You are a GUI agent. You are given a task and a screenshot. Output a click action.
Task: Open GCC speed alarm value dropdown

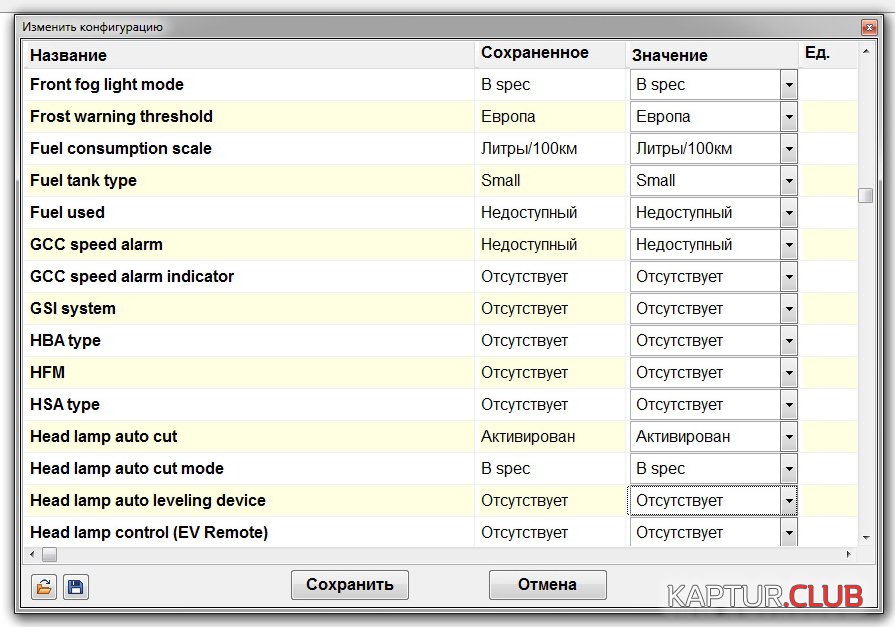click(788, 245)
